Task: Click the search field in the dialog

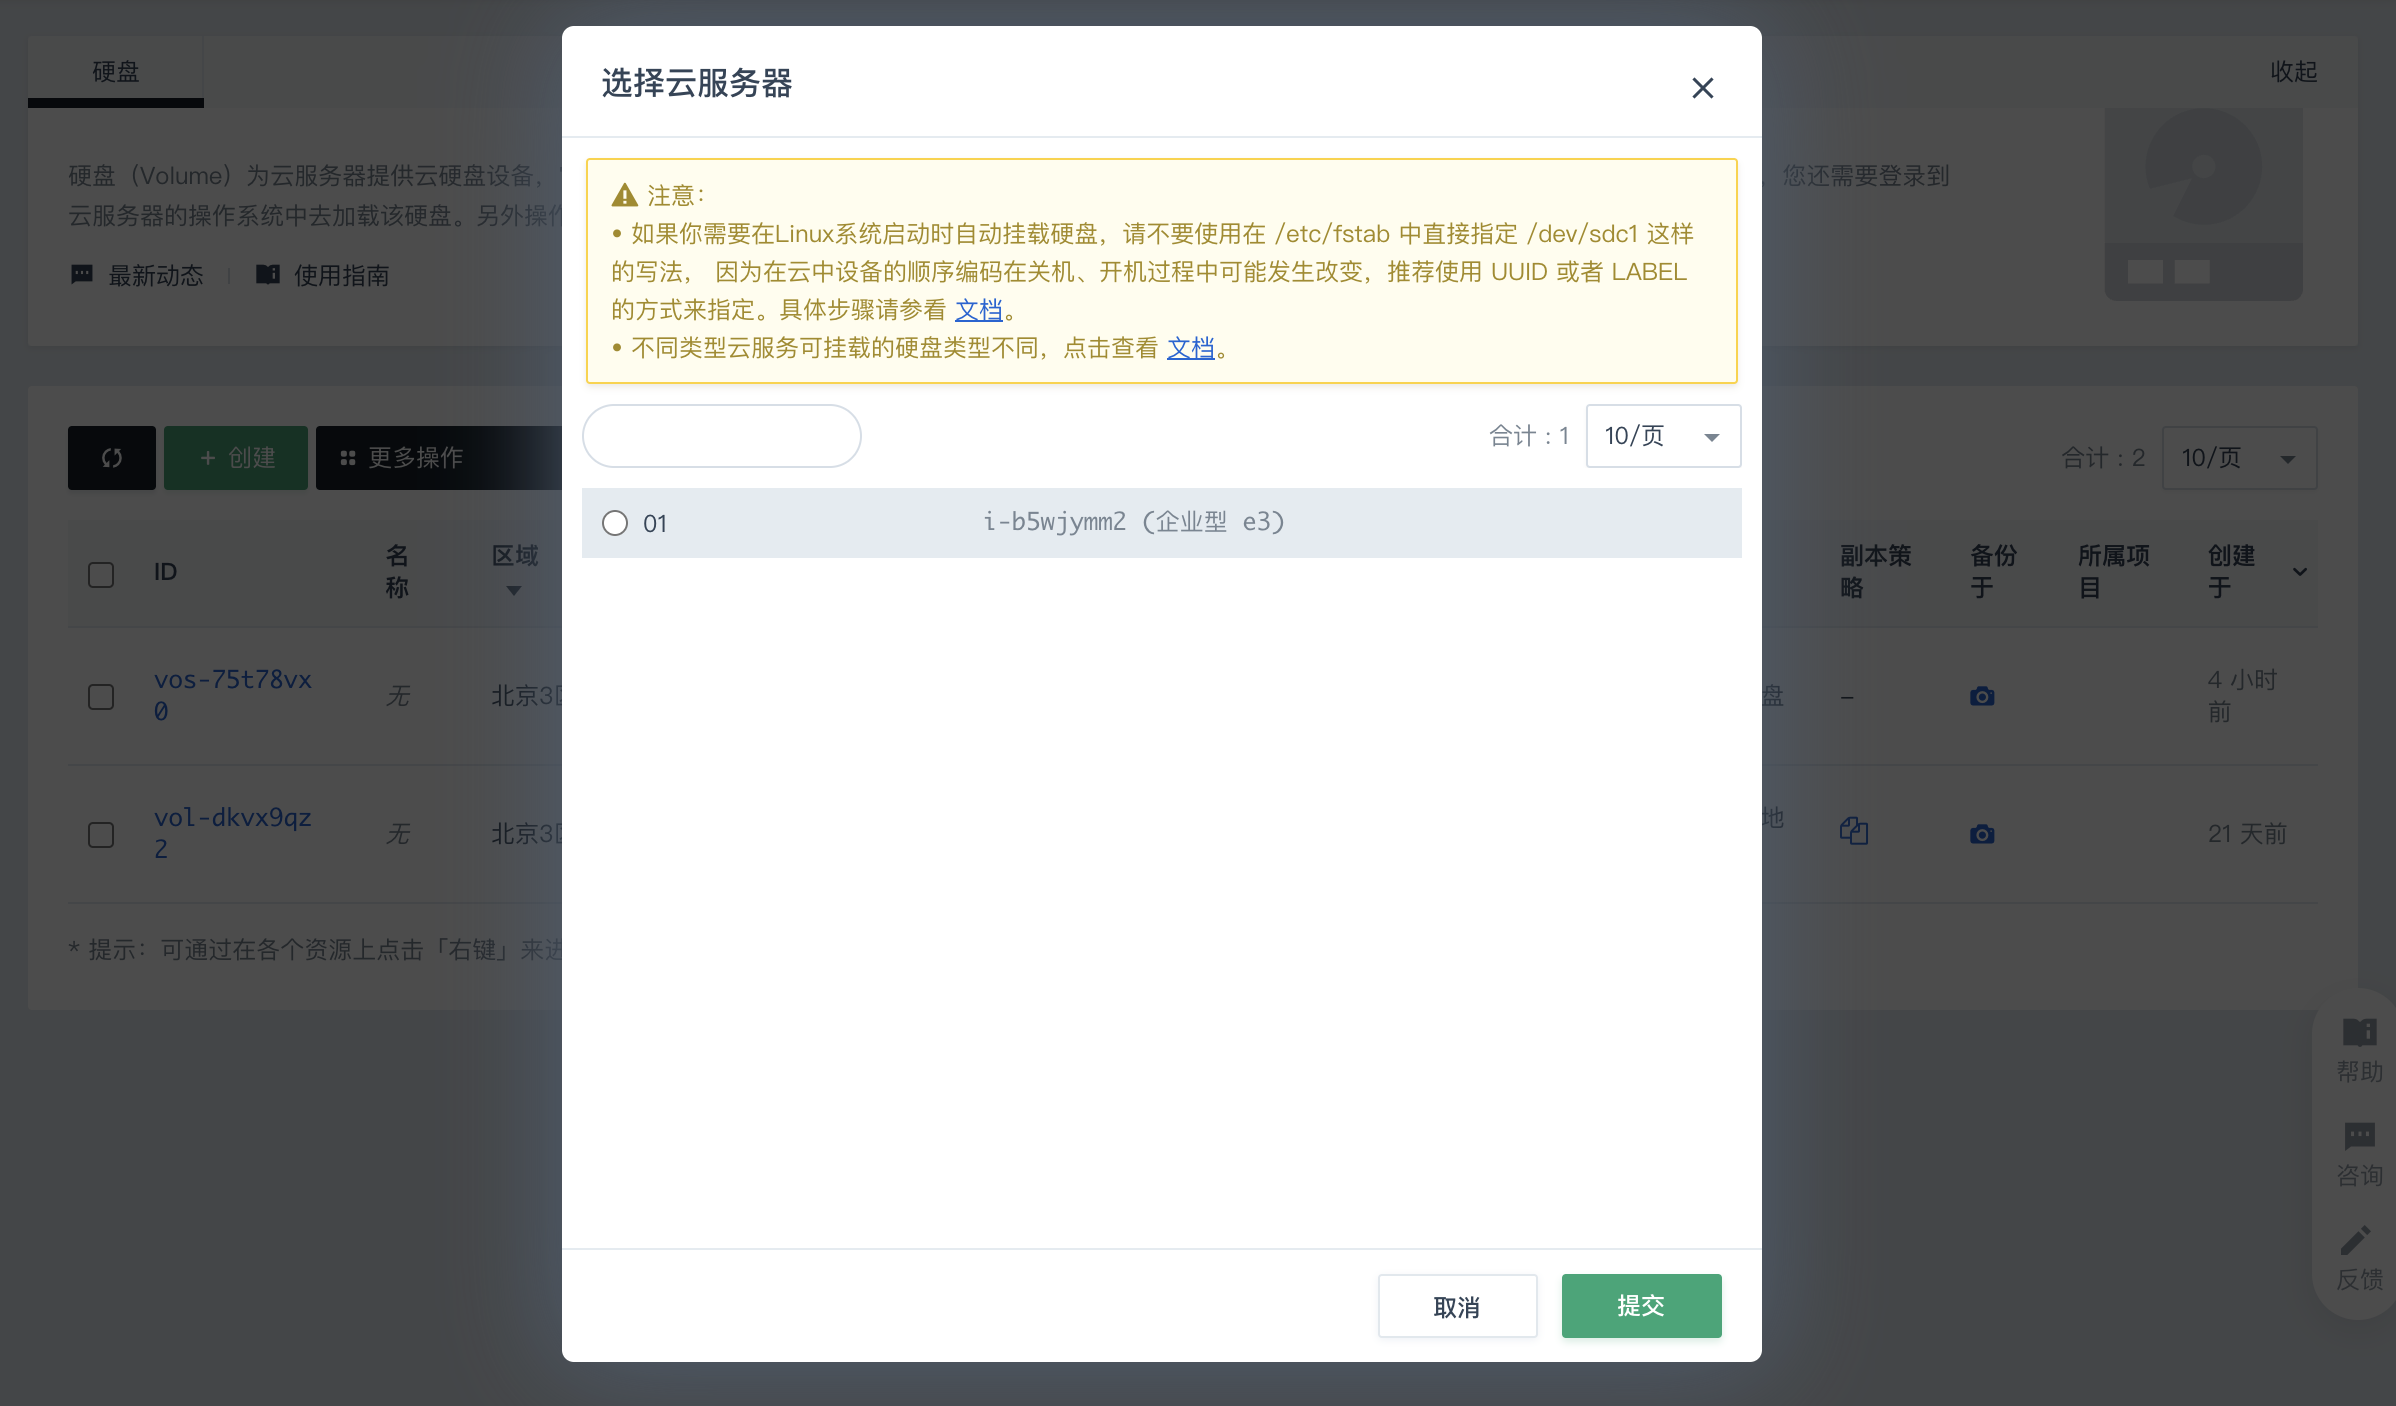Action: [721, 436]
